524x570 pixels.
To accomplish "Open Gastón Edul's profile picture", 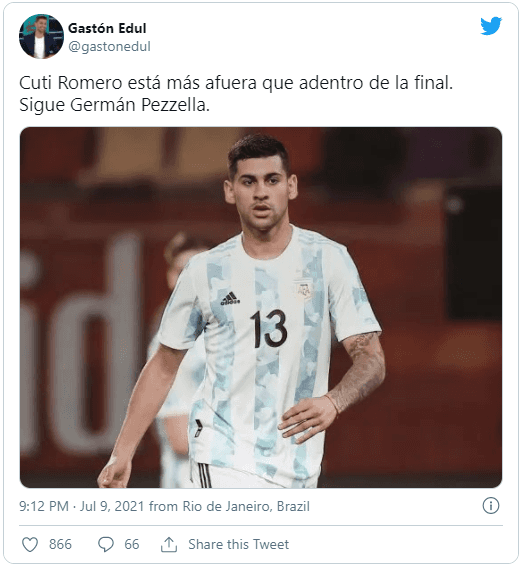I will point(41,36).
